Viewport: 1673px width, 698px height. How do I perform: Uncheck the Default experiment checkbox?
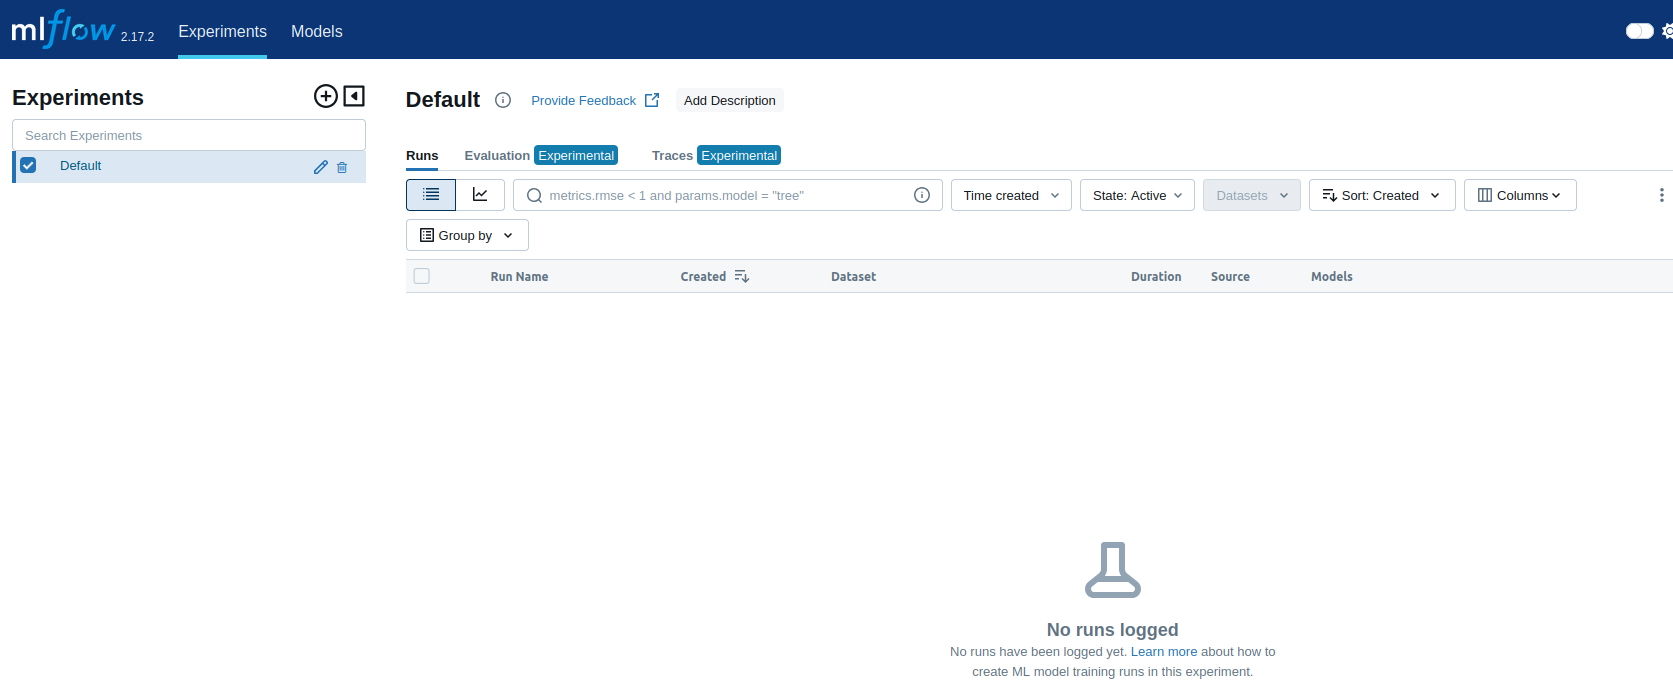28,166
